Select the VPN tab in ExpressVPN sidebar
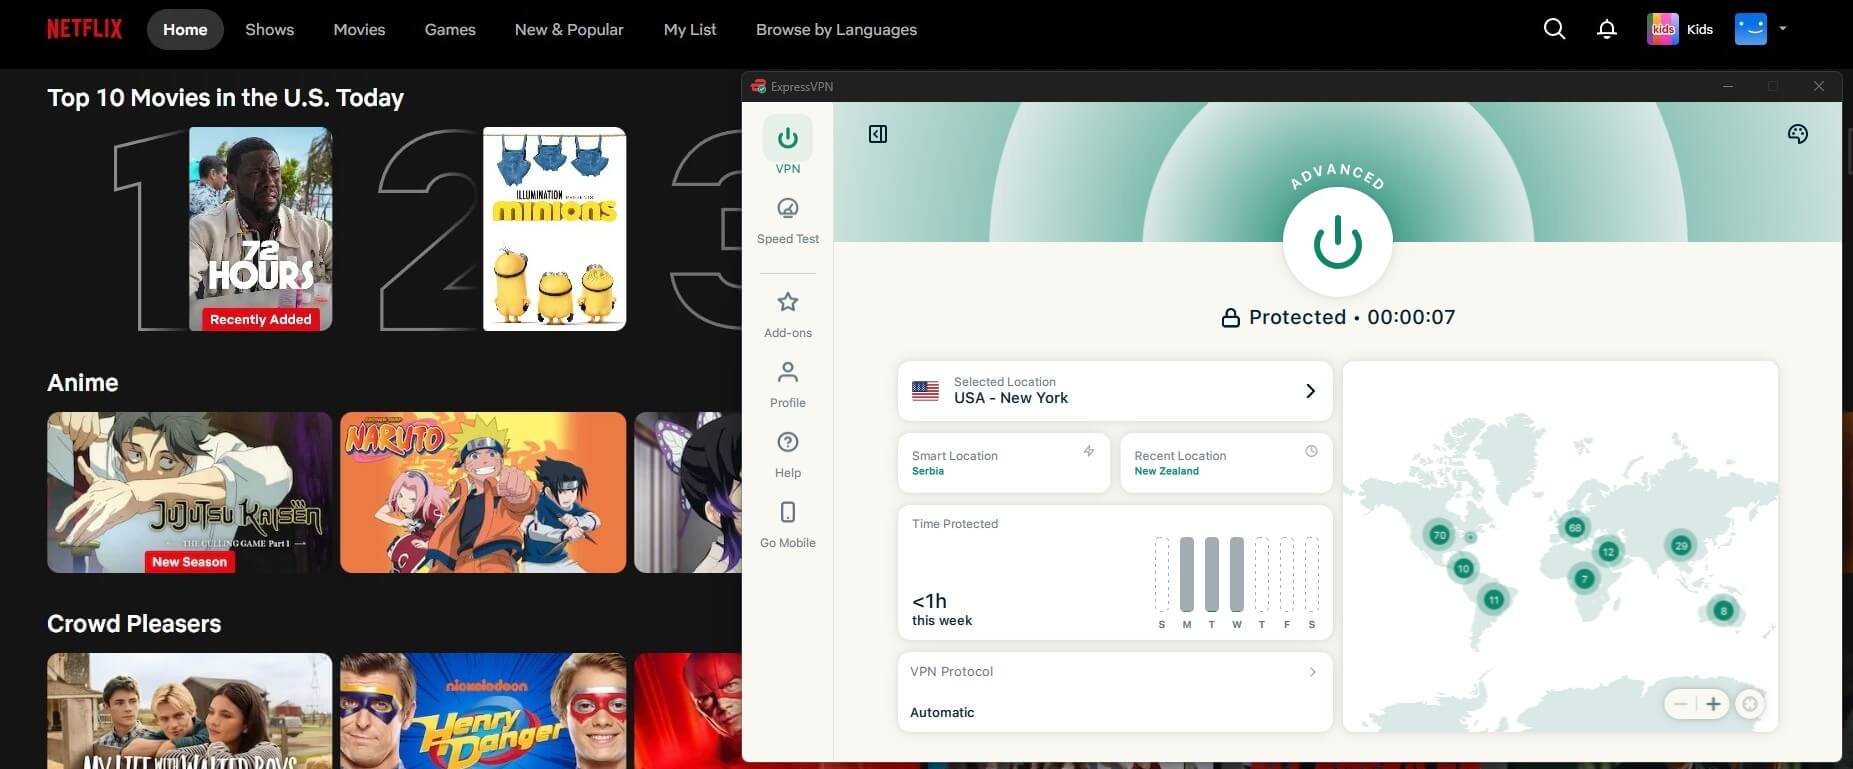The image size is (1853, 769). coord(788,146)
